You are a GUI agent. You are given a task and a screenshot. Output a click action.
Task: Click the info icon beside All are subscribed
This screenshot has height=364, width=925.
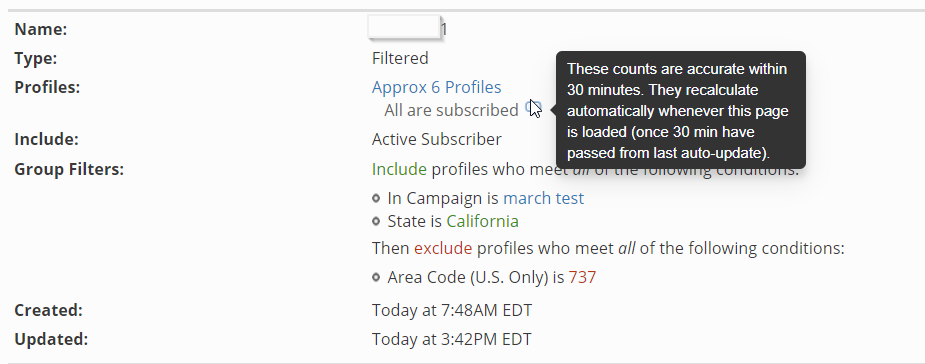(532, 107)
